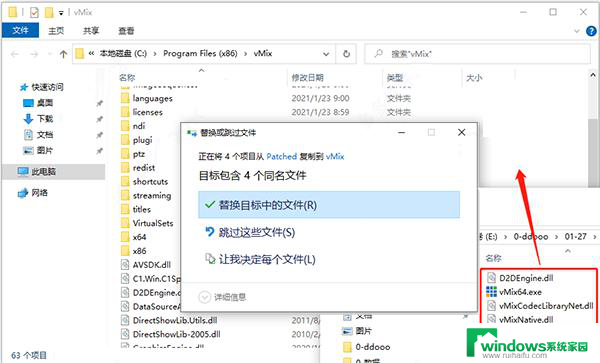Sort by the 大小 column header

pos(474,78)
